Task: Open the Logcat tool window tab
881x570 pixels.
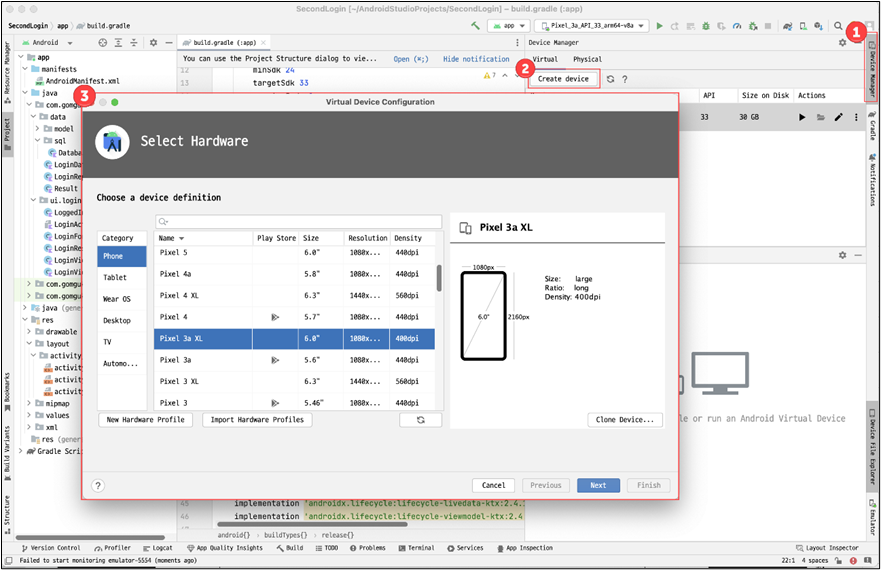Action: click(158, 548)
